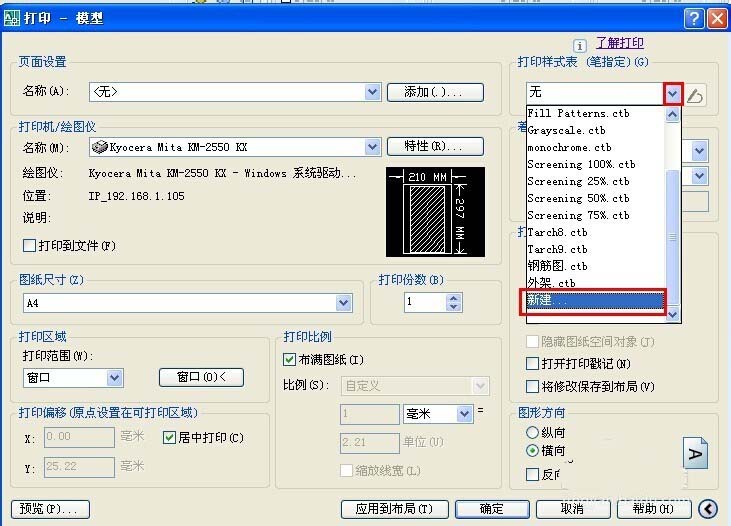Viewport: 731px width, 526px height.
Task: Uncheck 布满图纸(I) option
Action: (x=289, y=360)
